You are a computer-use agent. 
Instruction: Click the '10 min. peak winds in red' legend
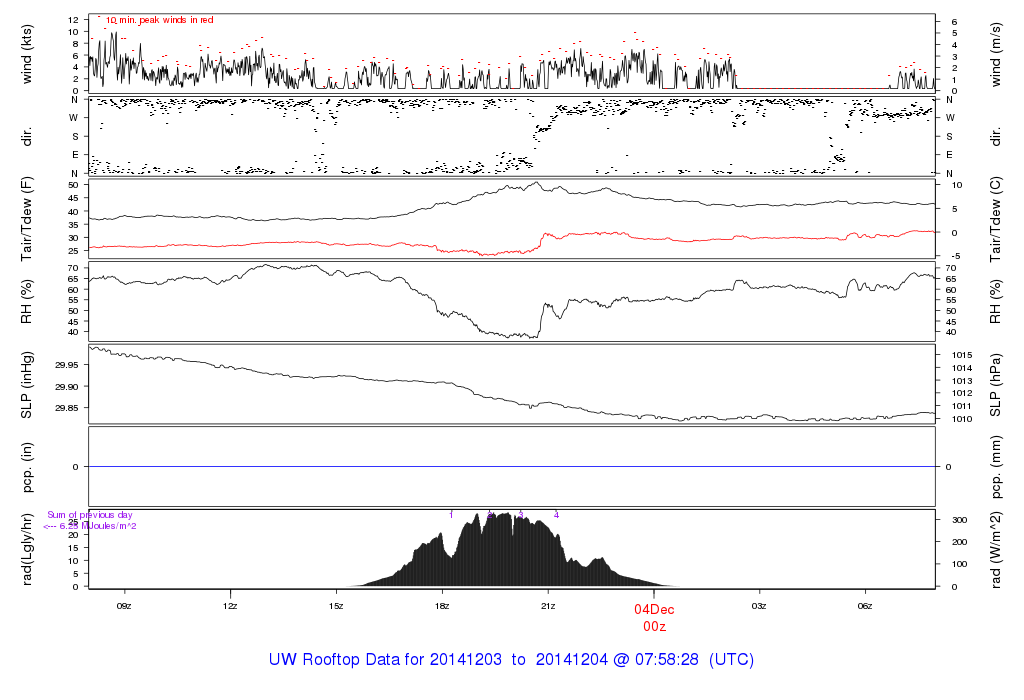tap(159, 20)
